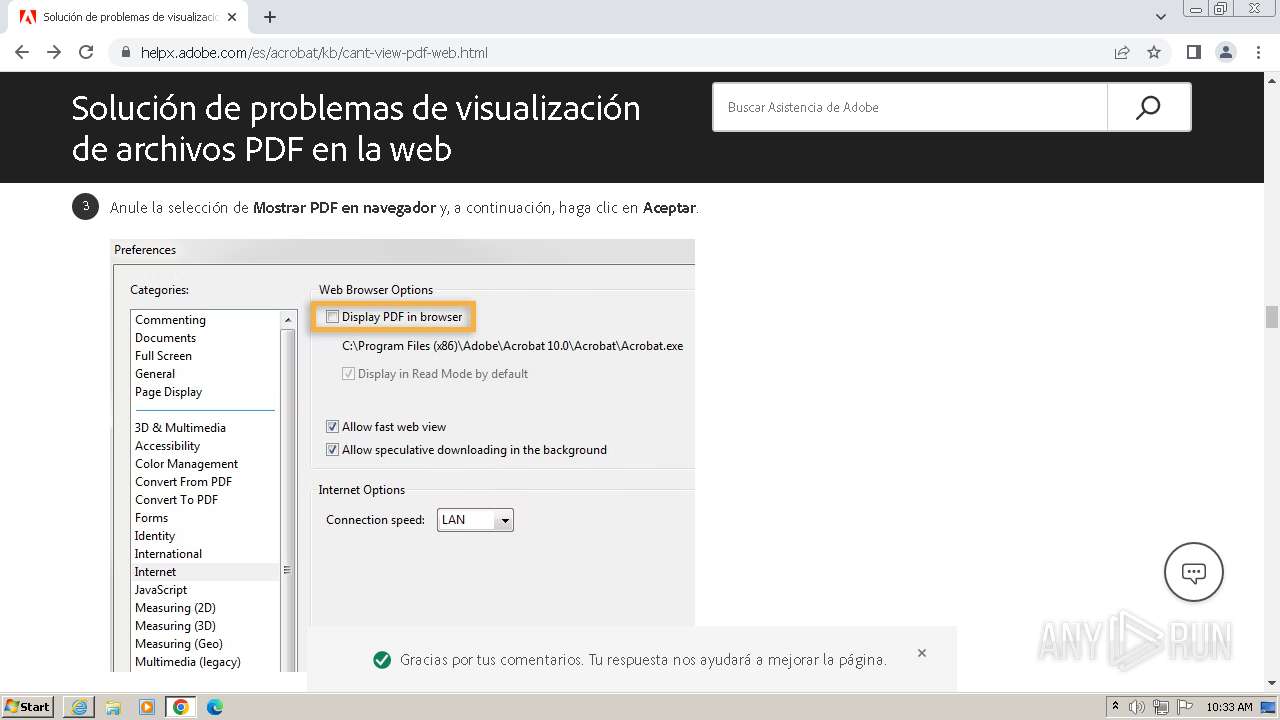Open the media player taskbar icon
1280x720 pixels.
[147, 707]
